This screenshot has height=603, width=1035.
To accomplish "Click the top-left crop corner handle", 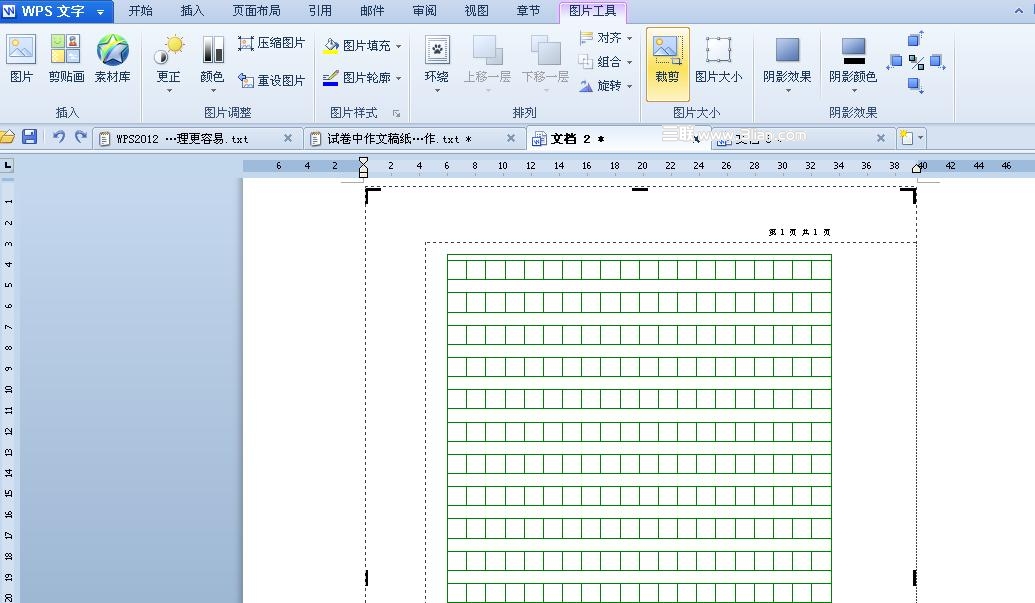I will point(373,195).
